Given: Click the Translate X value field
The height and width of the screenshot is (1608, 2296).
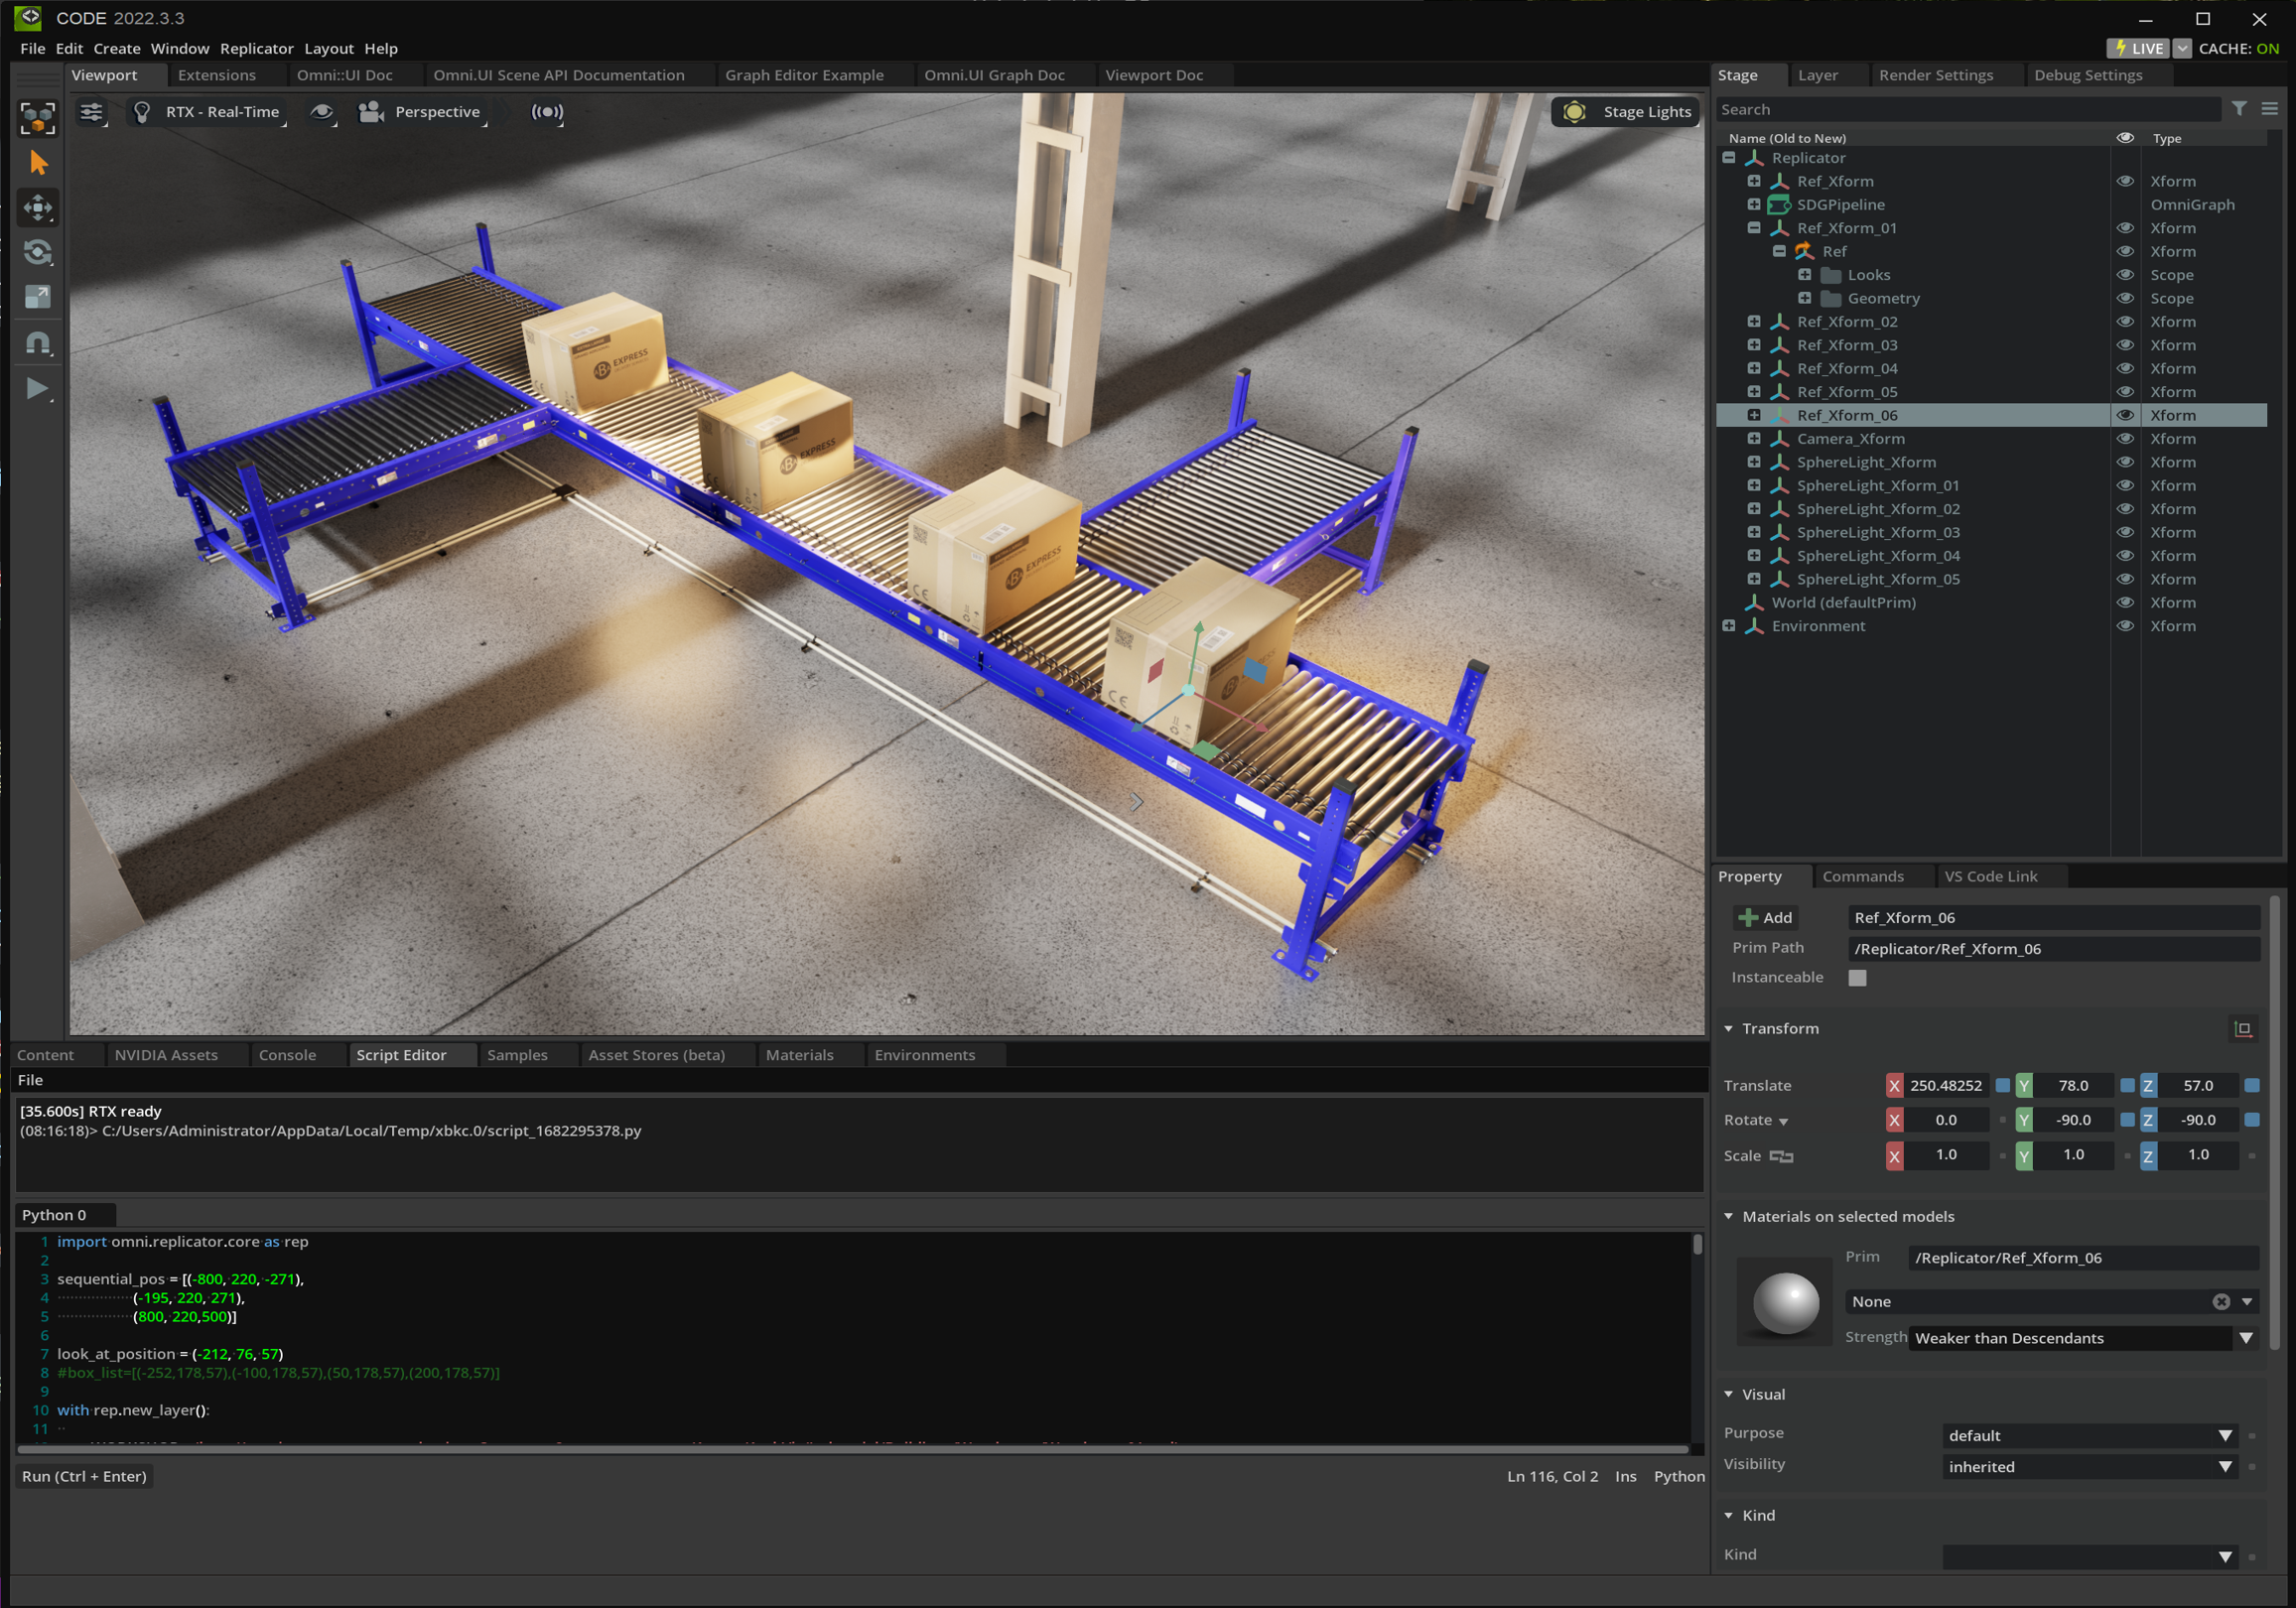Looking at the screenshot, I should [1945, 1085].
